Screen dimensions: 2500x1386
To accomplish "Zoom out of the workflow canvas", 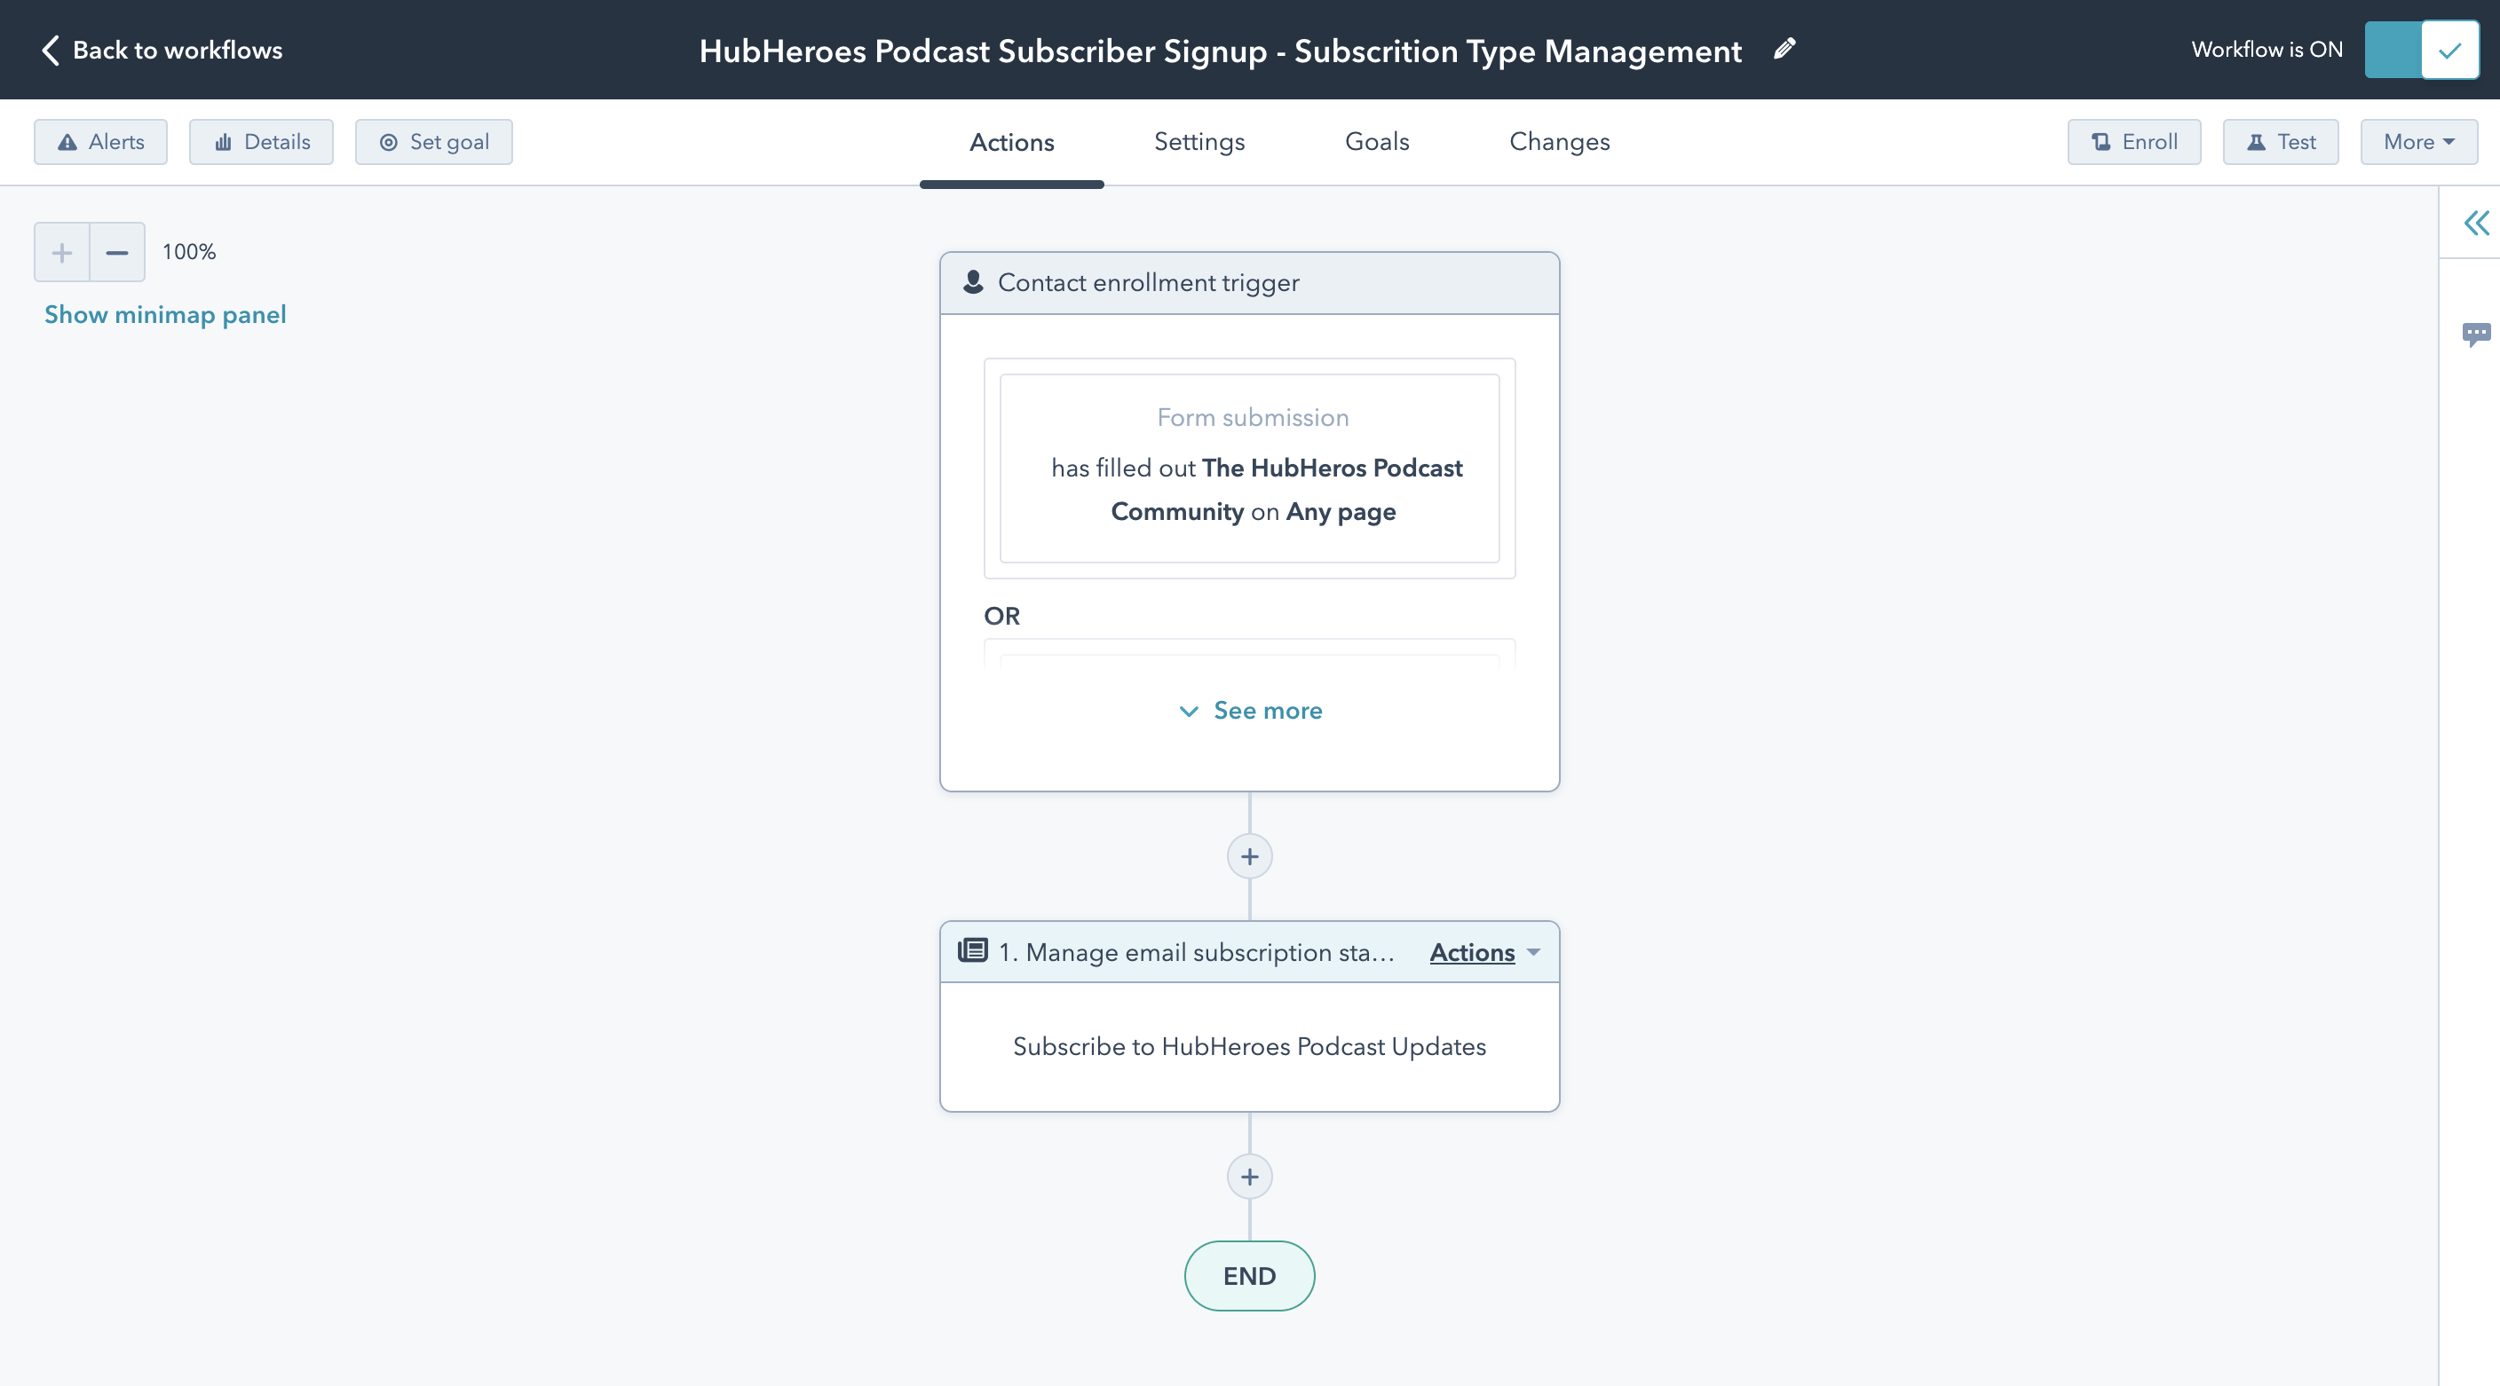I will (x=117, y=251).
